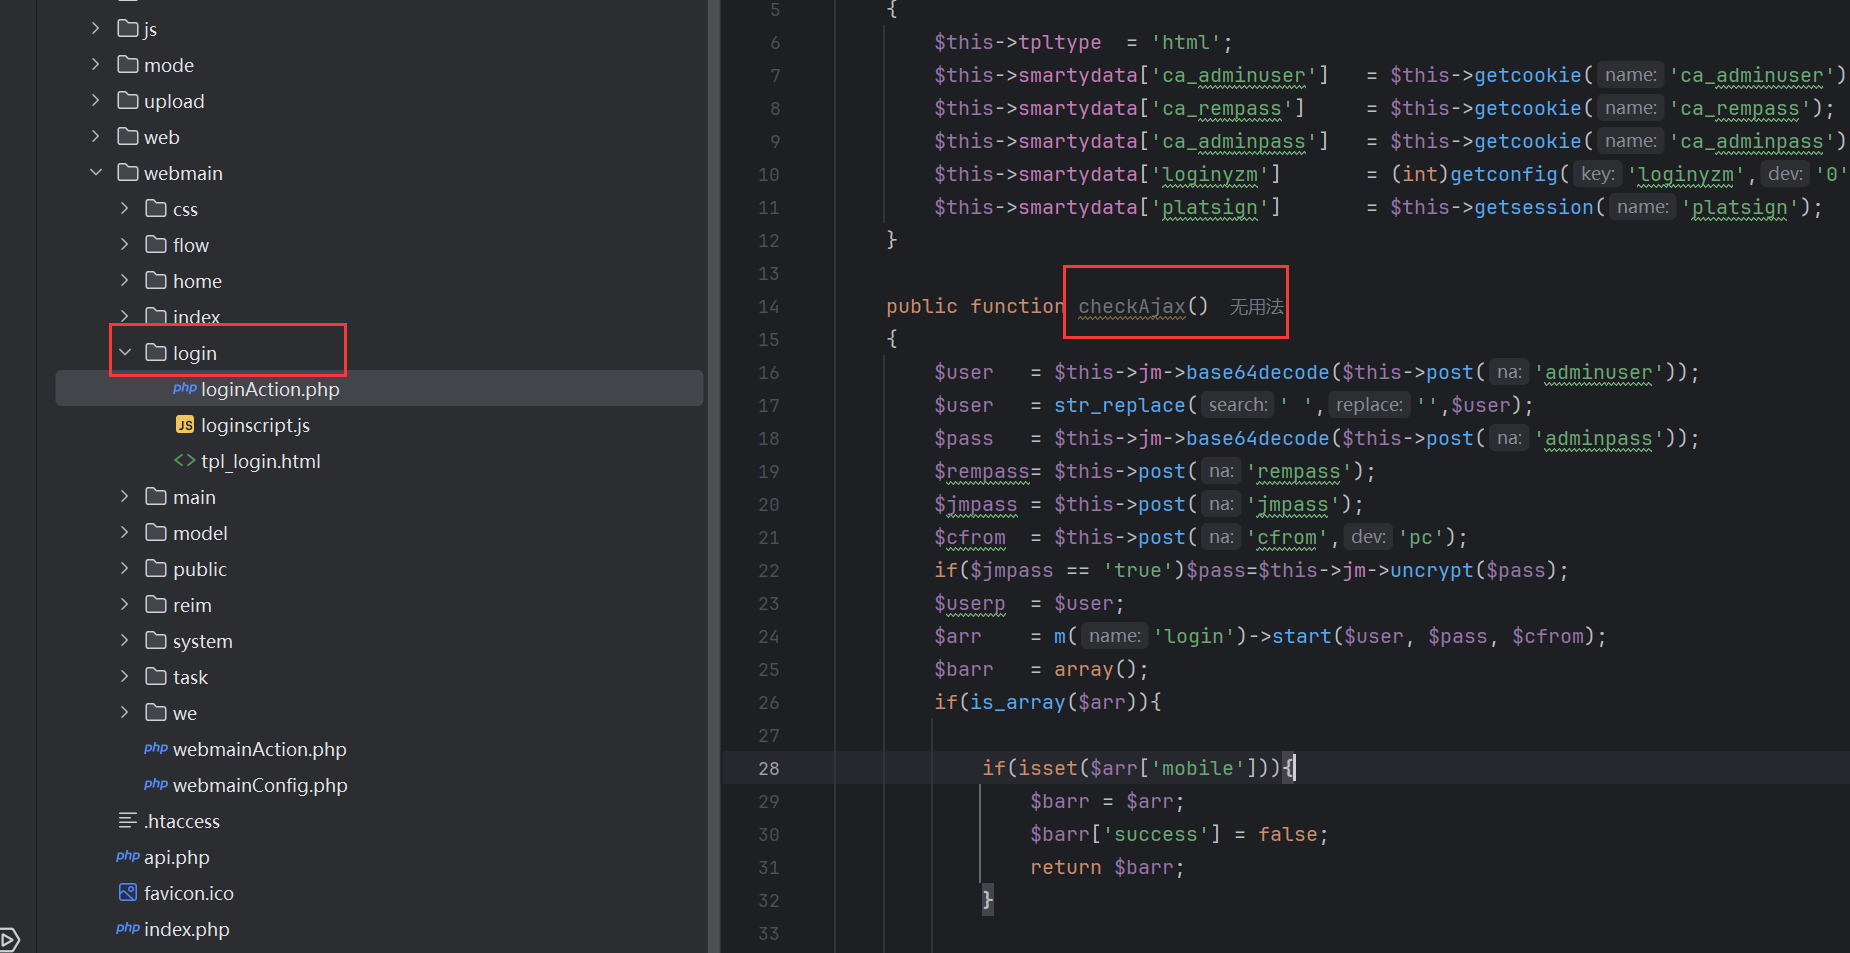Click the PHP icon of loginAction.php
Screen dimensions: 1850x953
click(x=184, y=388)
